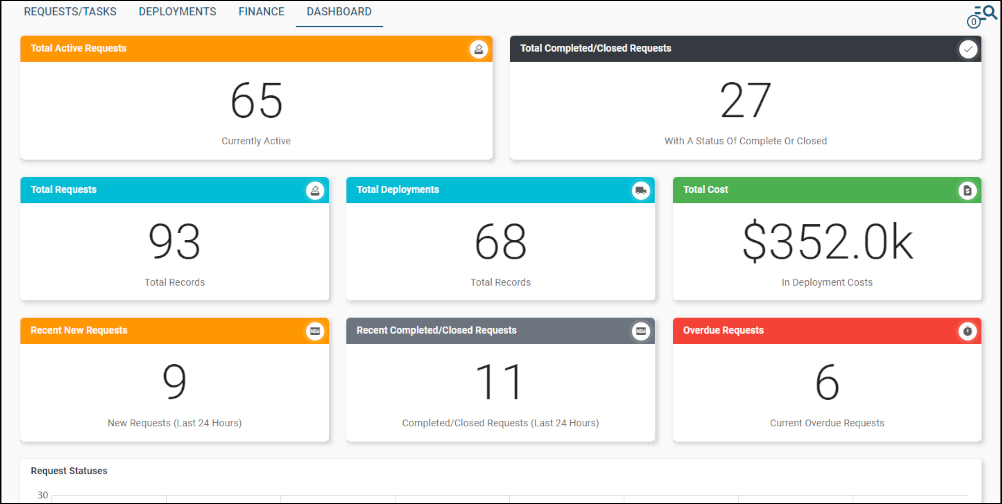The height and width of the screenshot is (504, 1002).
Task: Open the $352.0k total cost value
Action: pyautogui.click(x=827, y=242)
